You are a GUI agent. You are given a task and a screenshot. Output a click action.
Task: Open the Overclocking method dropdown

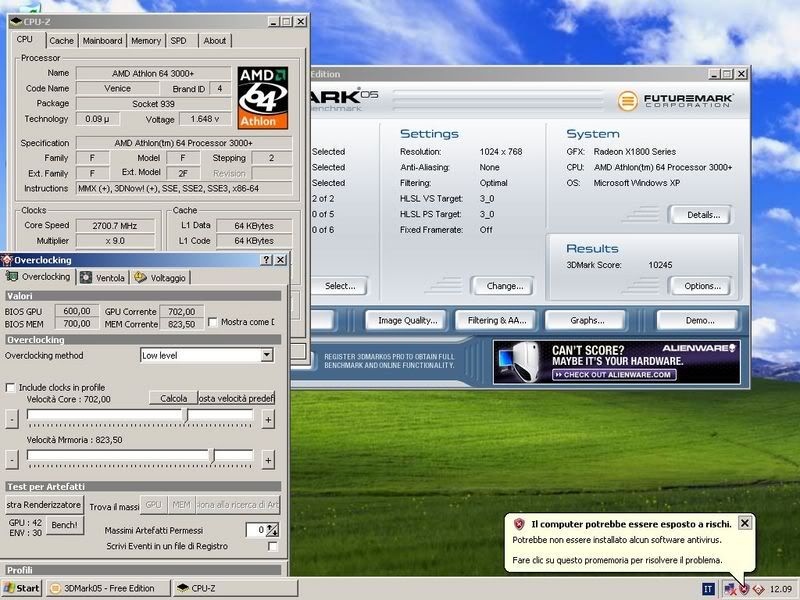(267, 355)
